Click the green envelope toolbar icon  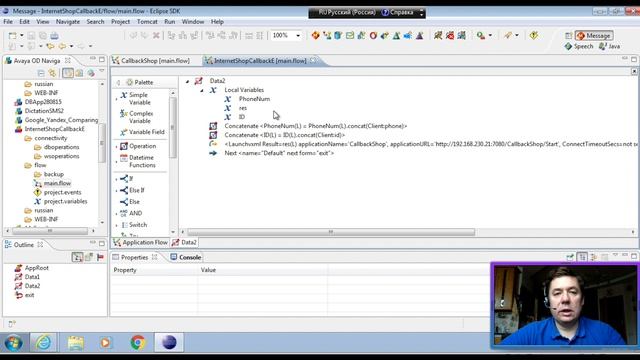[350, 36]
